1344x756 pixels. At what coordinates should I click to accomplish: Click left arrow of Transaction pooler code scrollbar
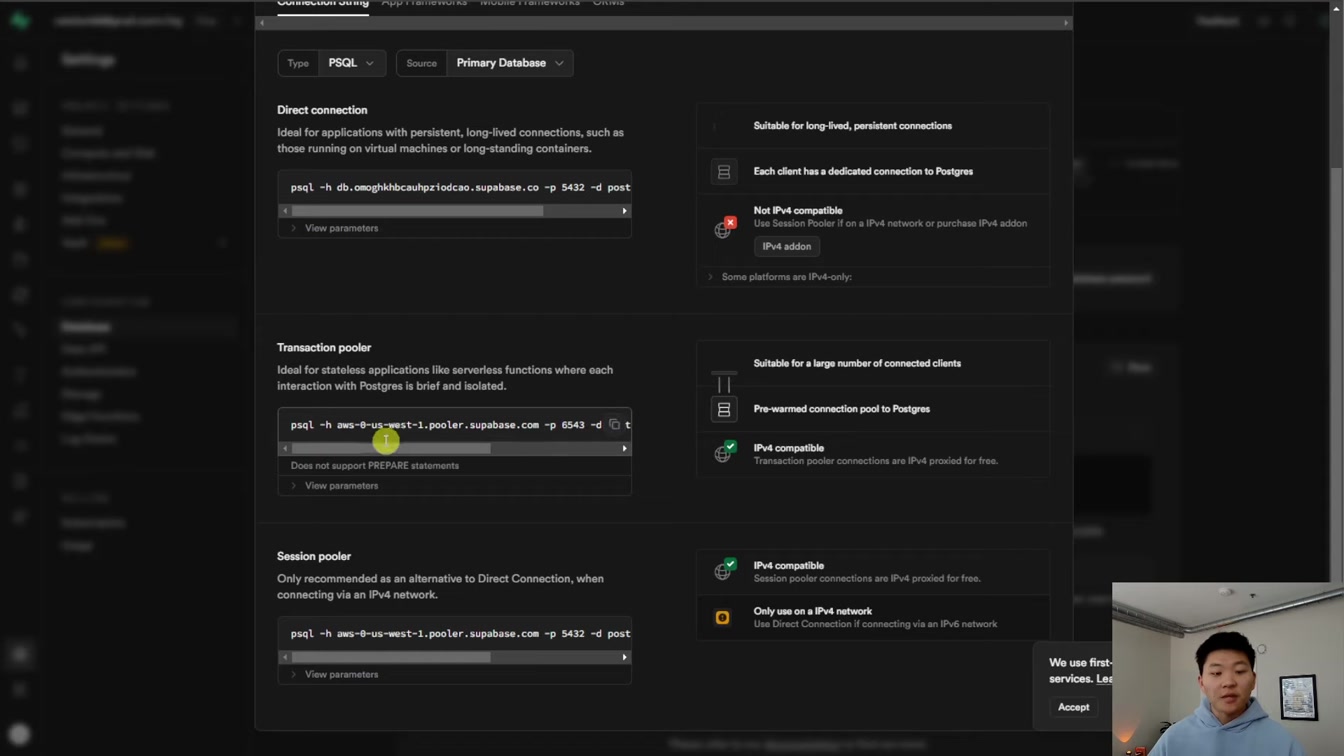pos(285,448)
